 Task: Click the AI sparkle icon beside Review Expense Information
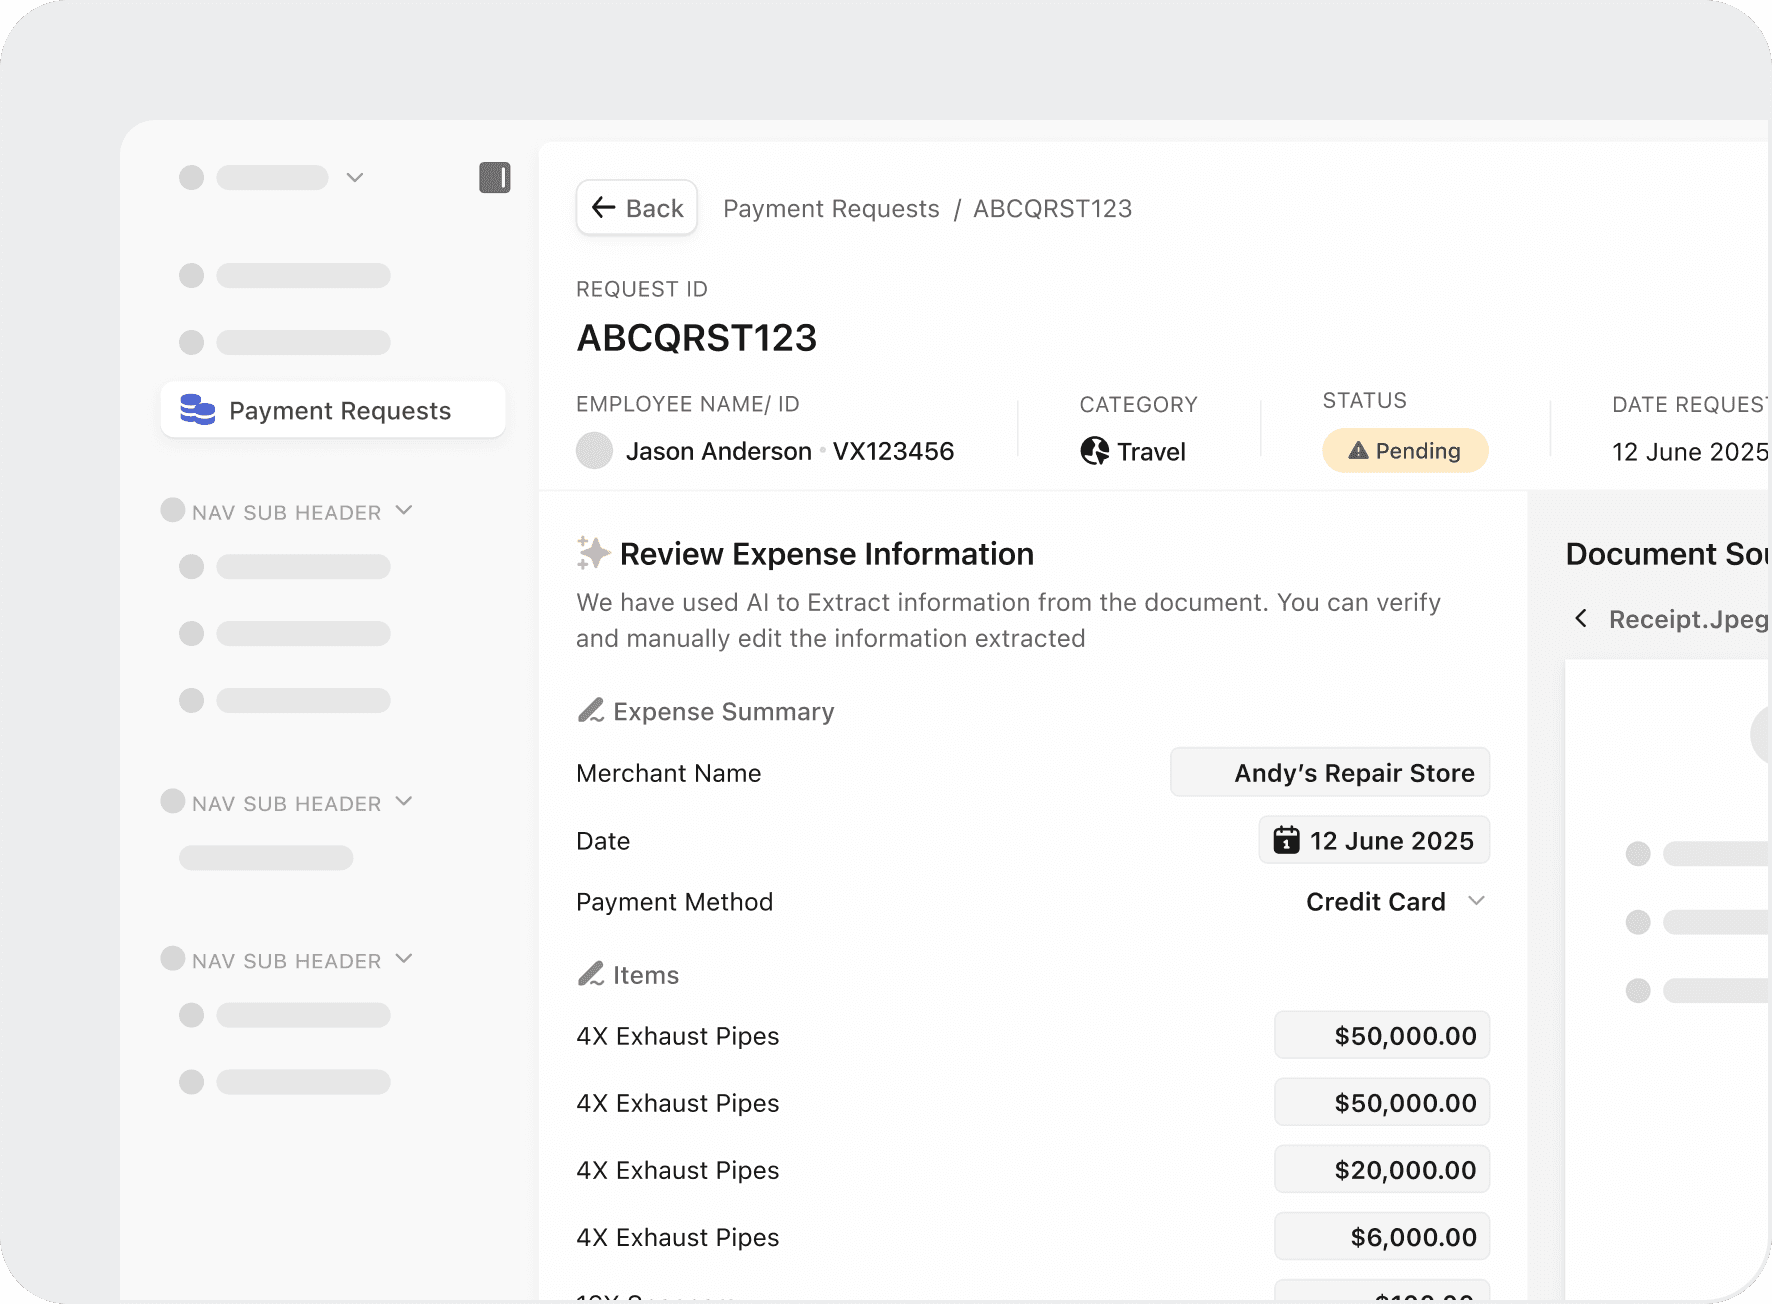click(593, 553)
